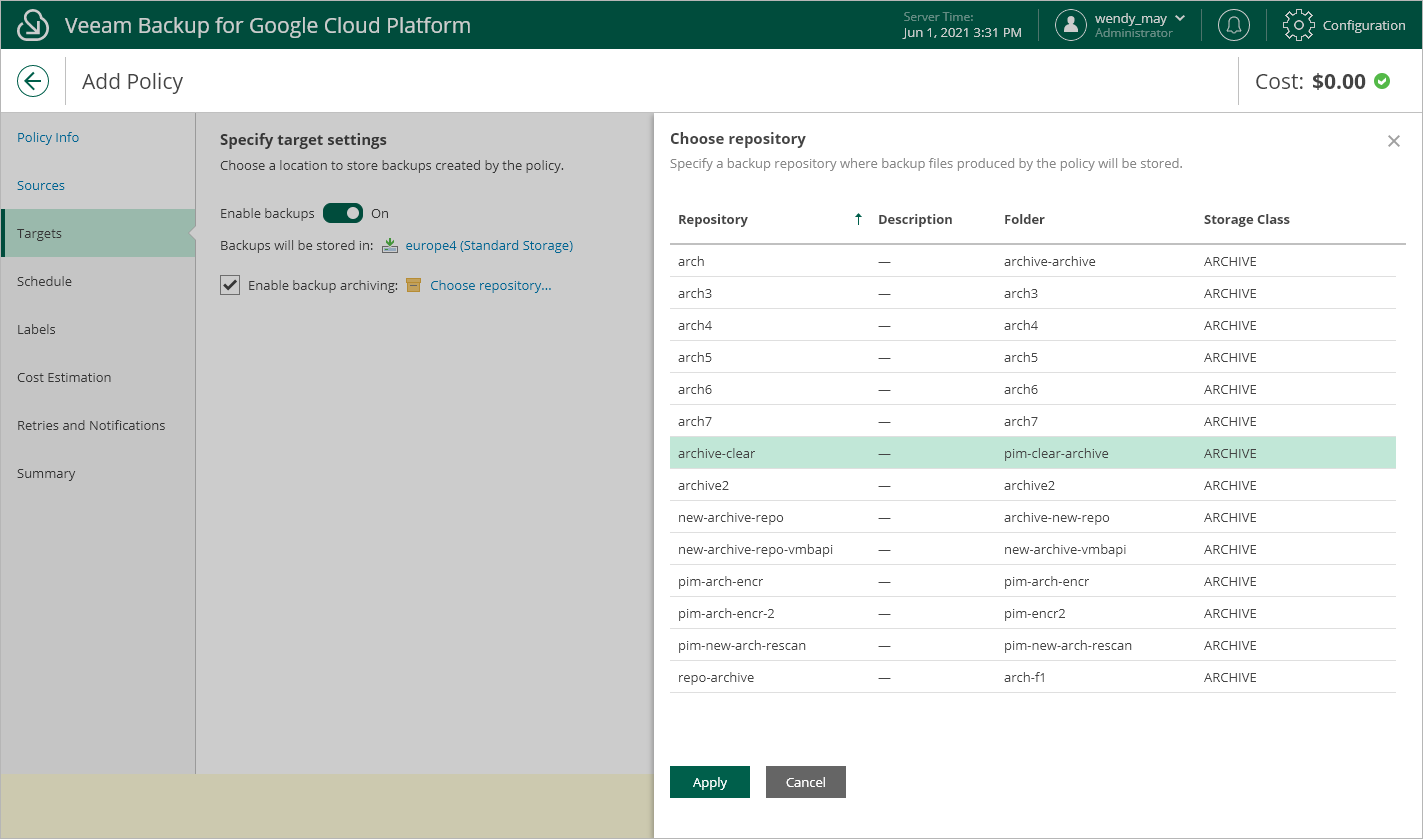This screenshot has width=1423, height=839.
Task: Sort by Description column header
Action: click(x=915, y=219)
